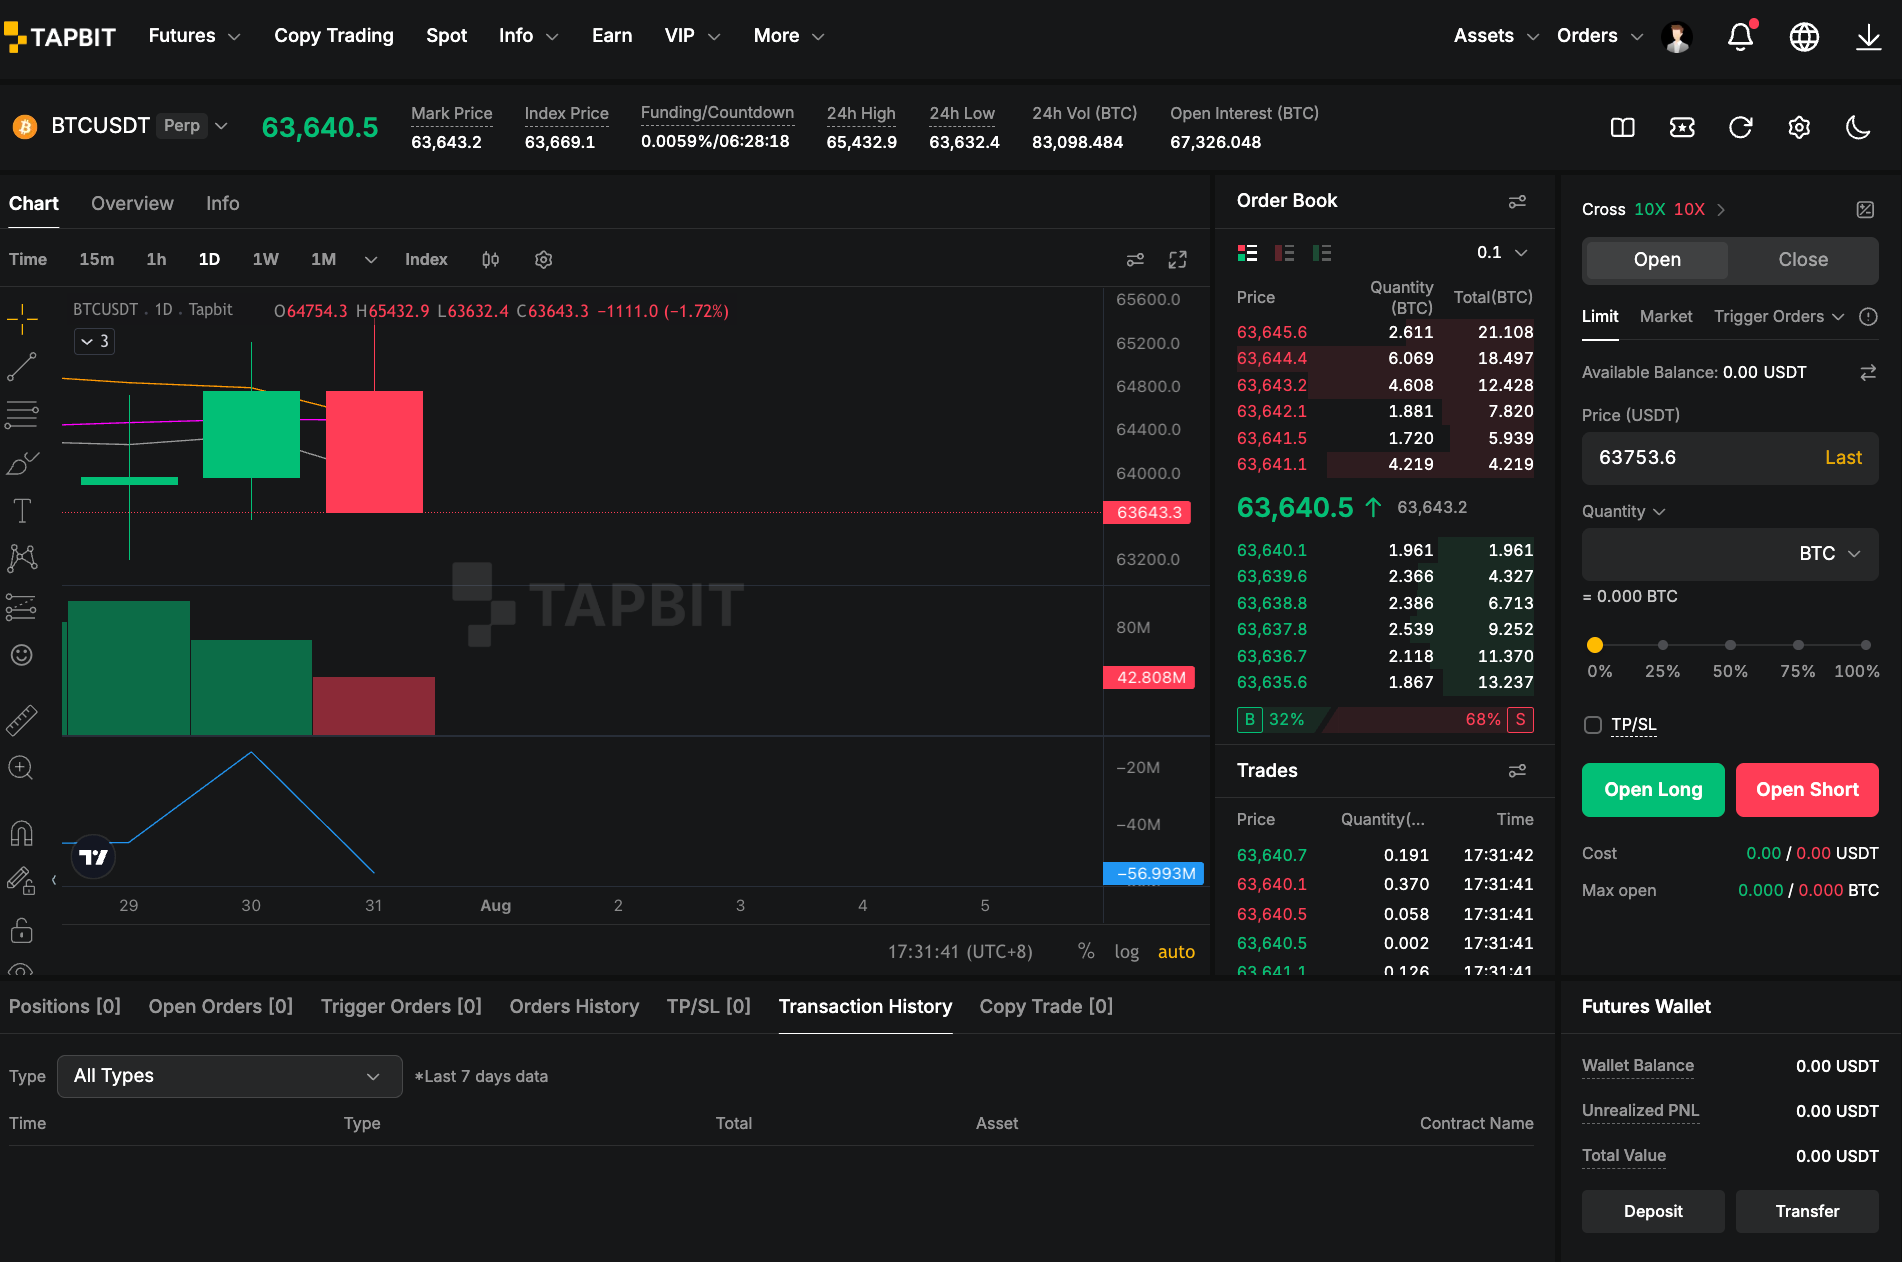Open the Orders dropdown
Screen dimensions: 1902x1262
[x=1600, y=36]
